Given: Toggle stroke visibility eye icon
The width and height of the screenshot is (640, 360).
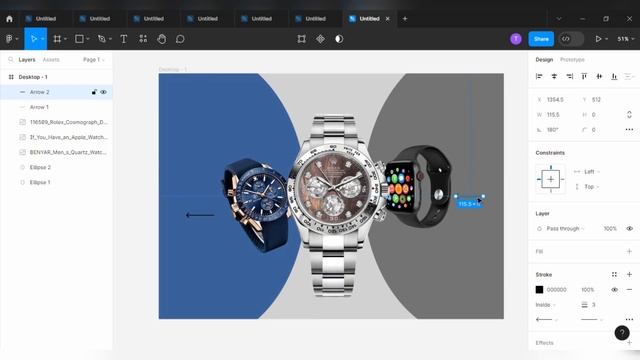Looking at the screenshot, I should click(x=614, y=289).
